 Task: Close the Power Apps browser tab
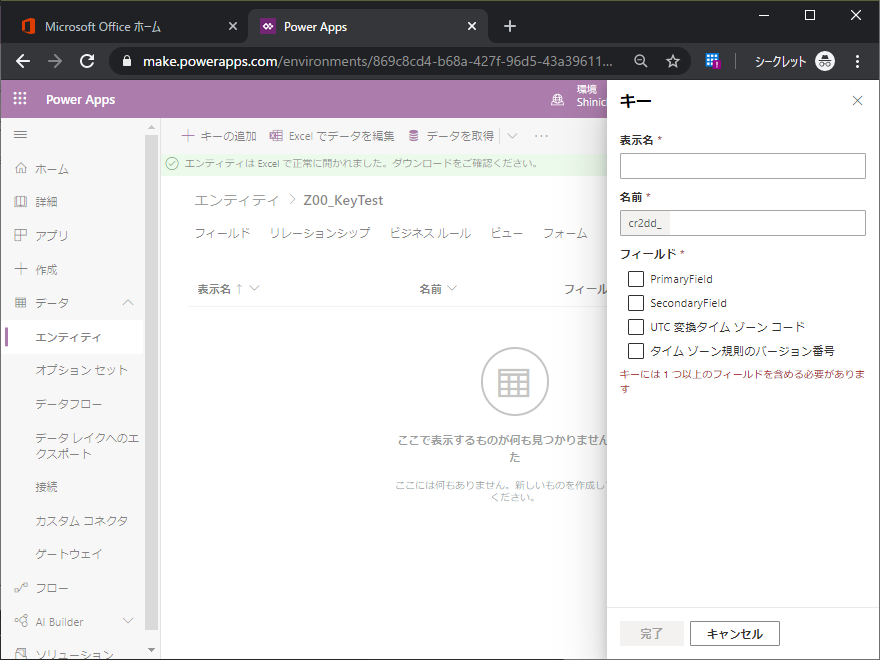point(472,26)
